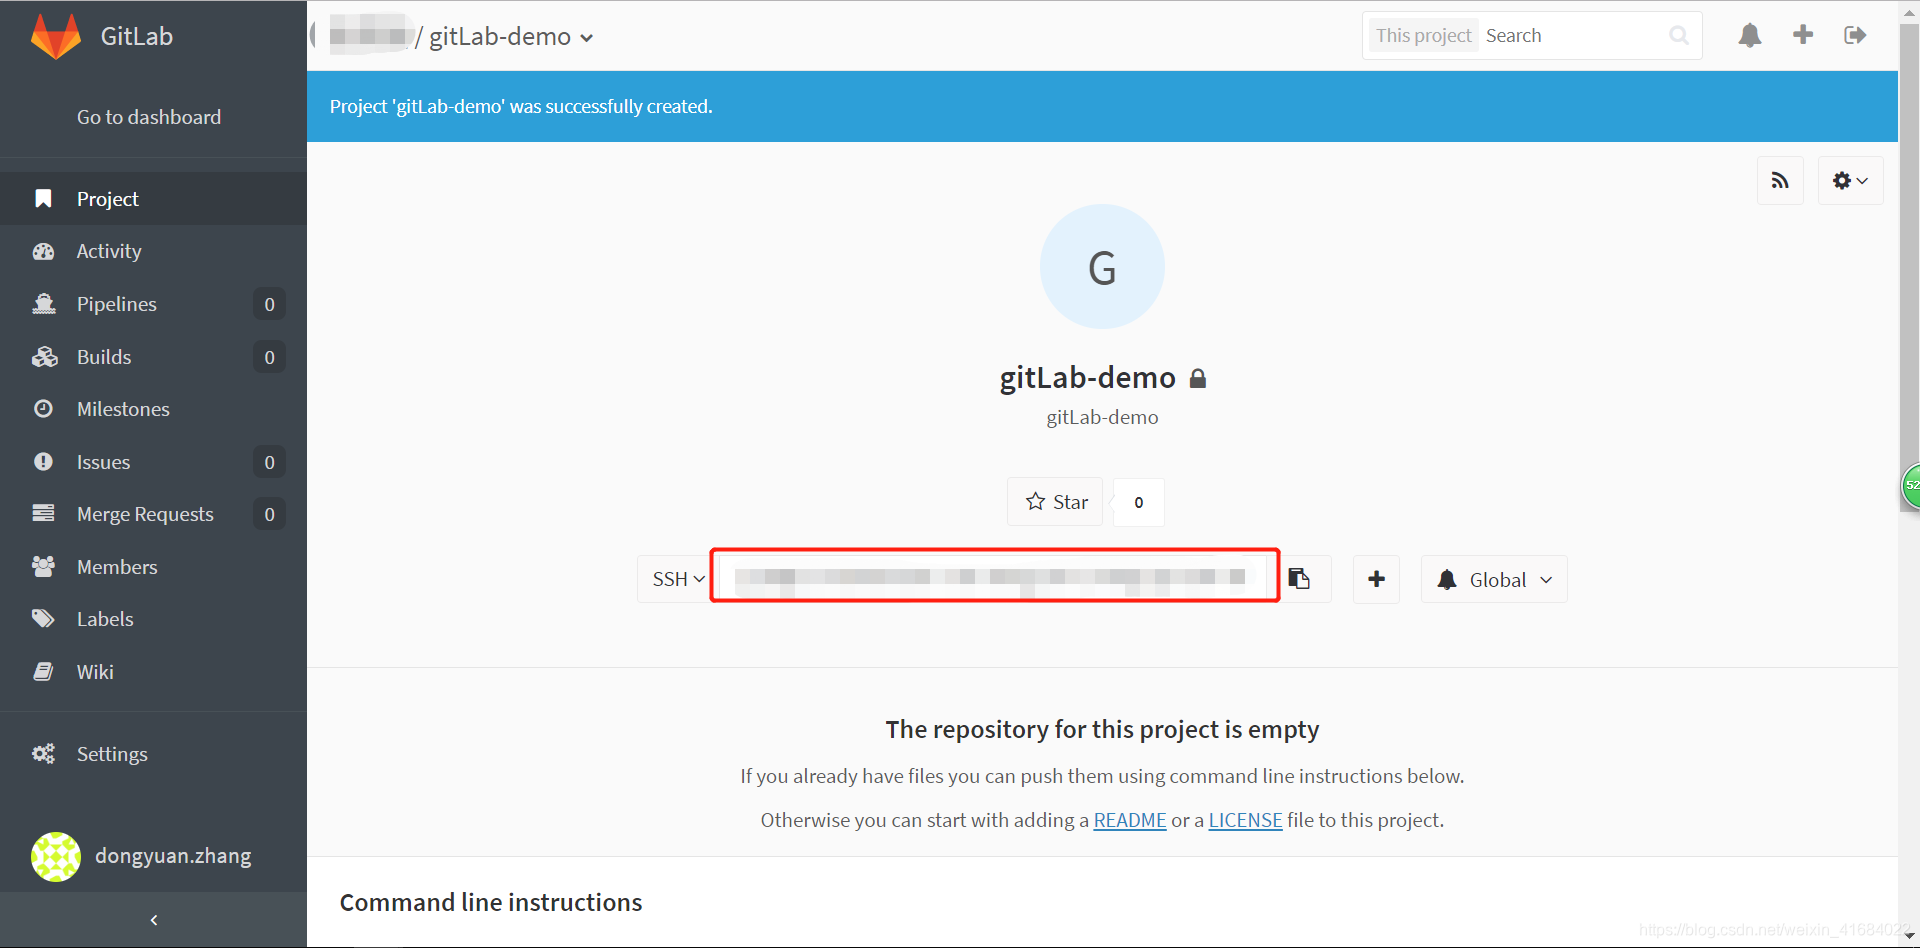Focus the Search input field
Image resolution: width=1920 pixels, height=948 pixels.
tap(1572, 36)
